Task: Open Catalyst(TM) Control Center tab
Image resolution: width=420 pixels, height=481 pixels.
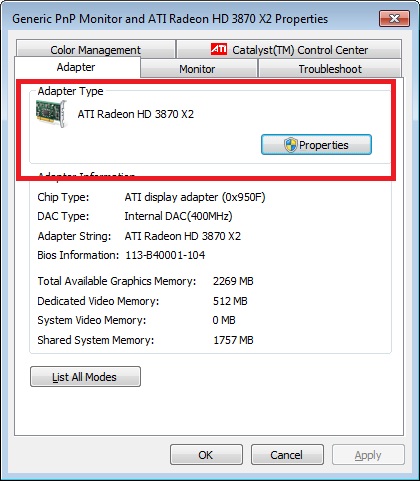Action: pyautogui.click(x=289, y=49)
